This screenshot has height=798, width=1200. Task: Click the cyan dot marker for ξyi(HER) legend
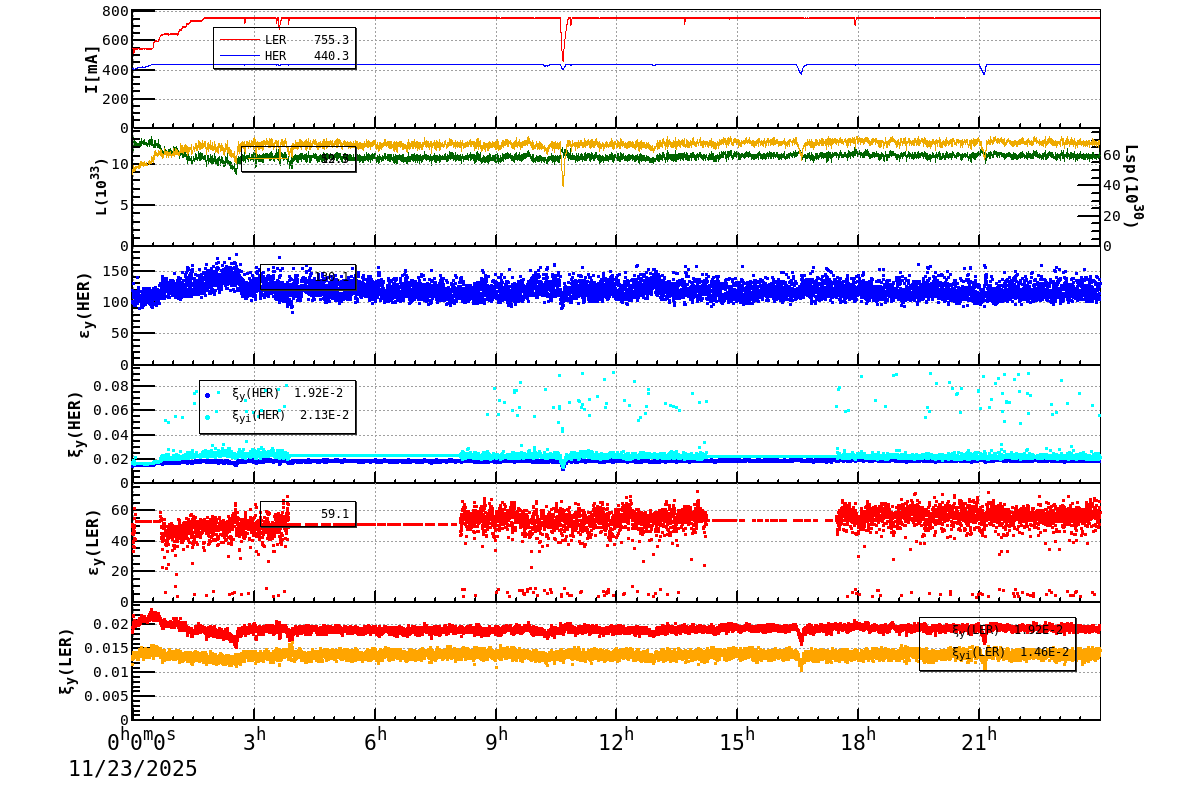click(x=208, y=416)
